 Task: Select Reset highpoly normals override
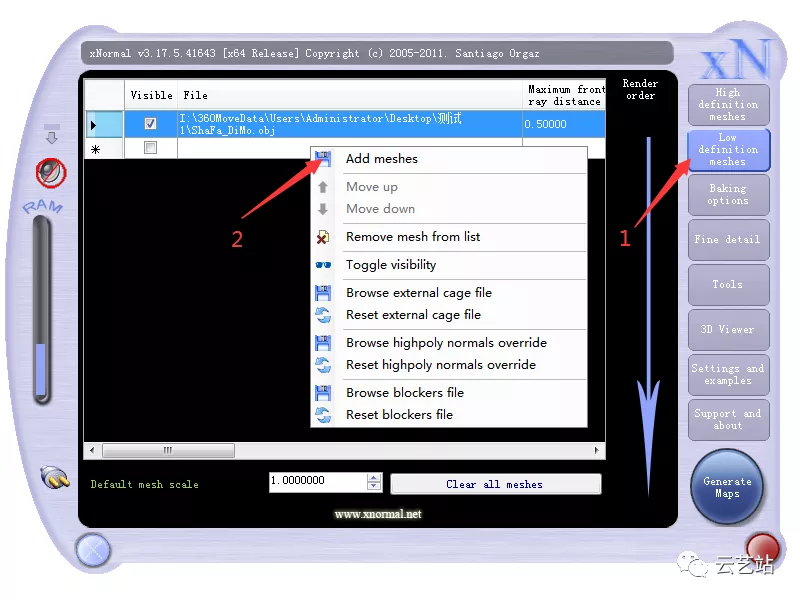[449, 365]
